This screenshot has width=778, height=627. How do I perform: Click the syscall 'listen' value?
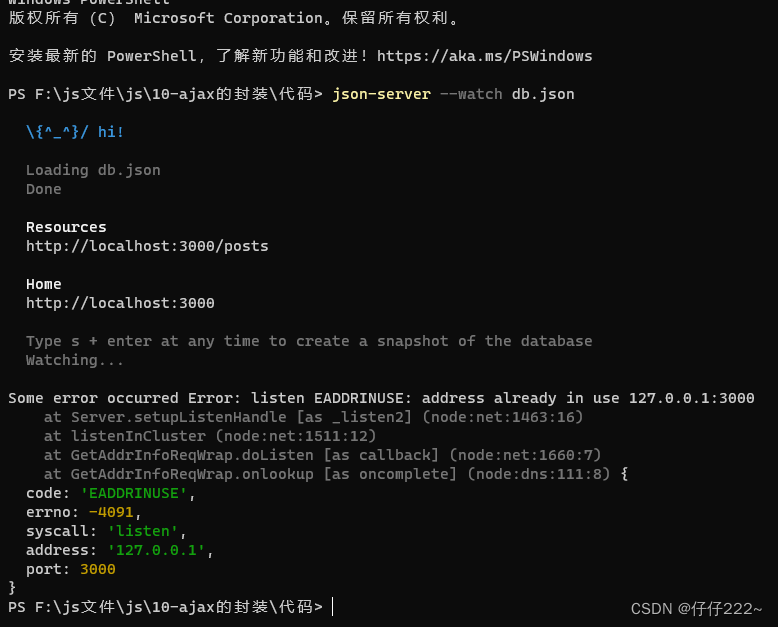tap(142, 531)
